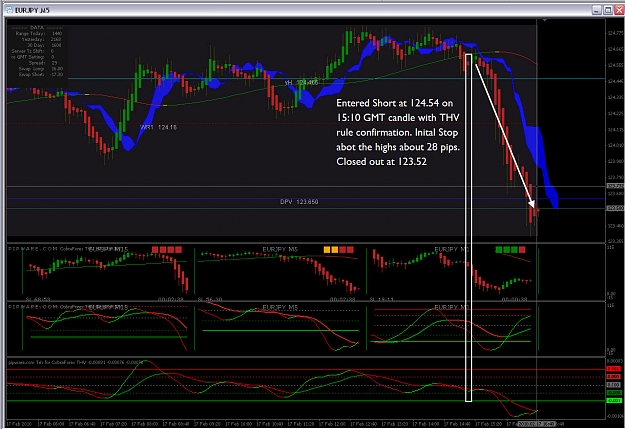The image size is (625, 429).
Task: Select the WR1 124.16 level label
Action: (158, 127)
